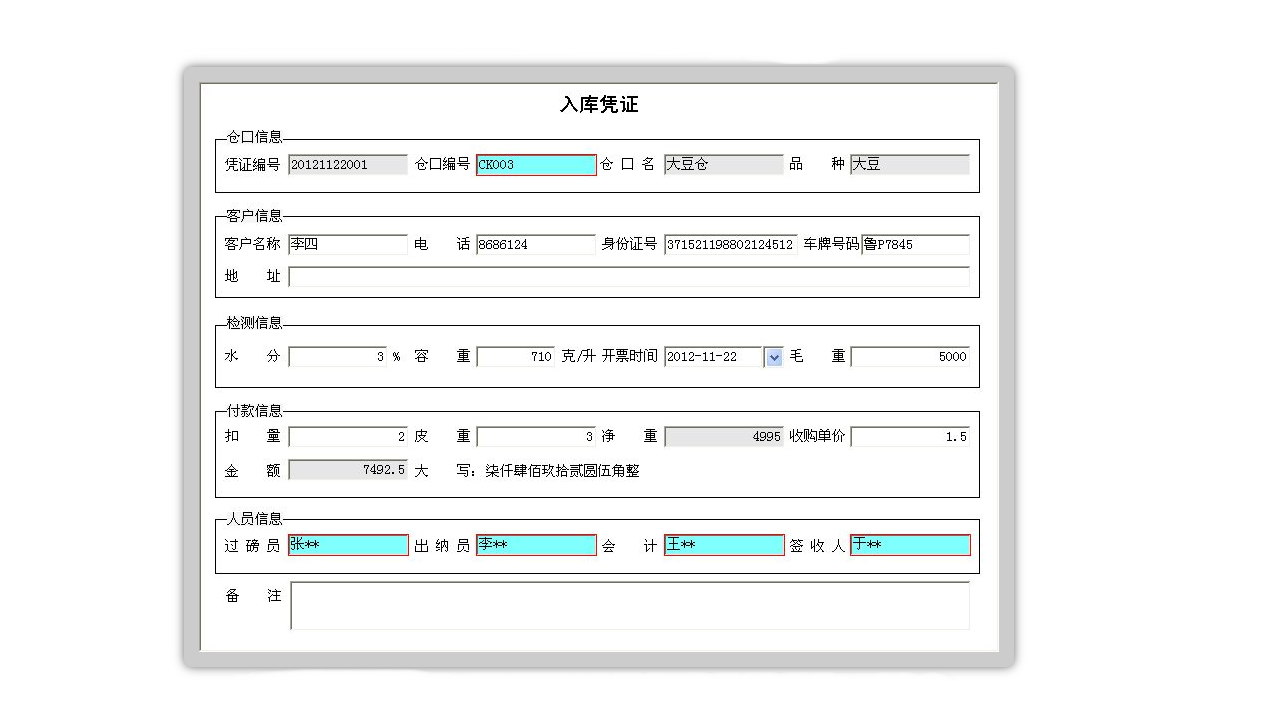Click the 身份证号 input field
This screenshot has width=1280, height=720.
[x=730, y=245]
